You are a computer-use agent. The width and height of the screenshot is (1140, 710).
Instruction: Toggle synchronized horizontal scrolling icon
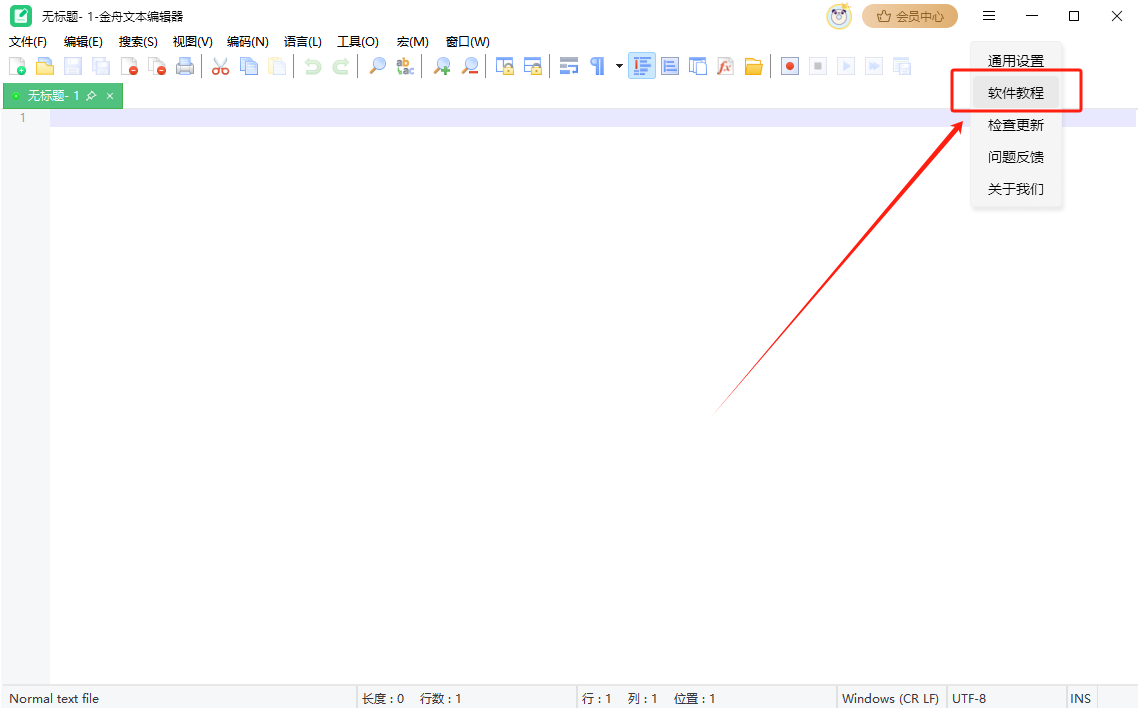(533, 67)
